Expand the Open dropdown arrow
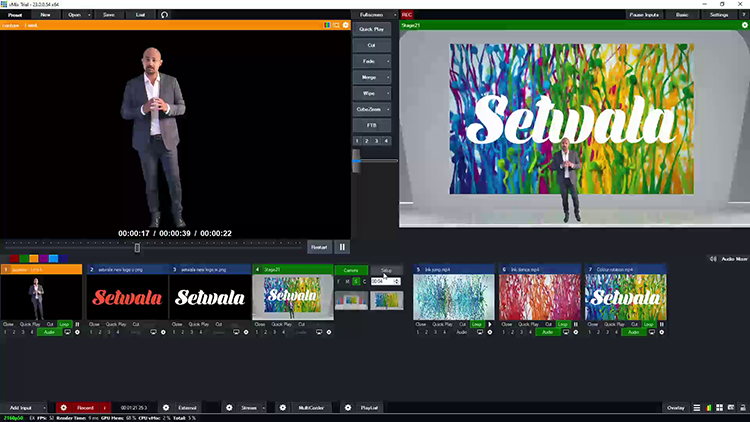Image resolution: width=750 pixels, height=422 pixels. 88,15
